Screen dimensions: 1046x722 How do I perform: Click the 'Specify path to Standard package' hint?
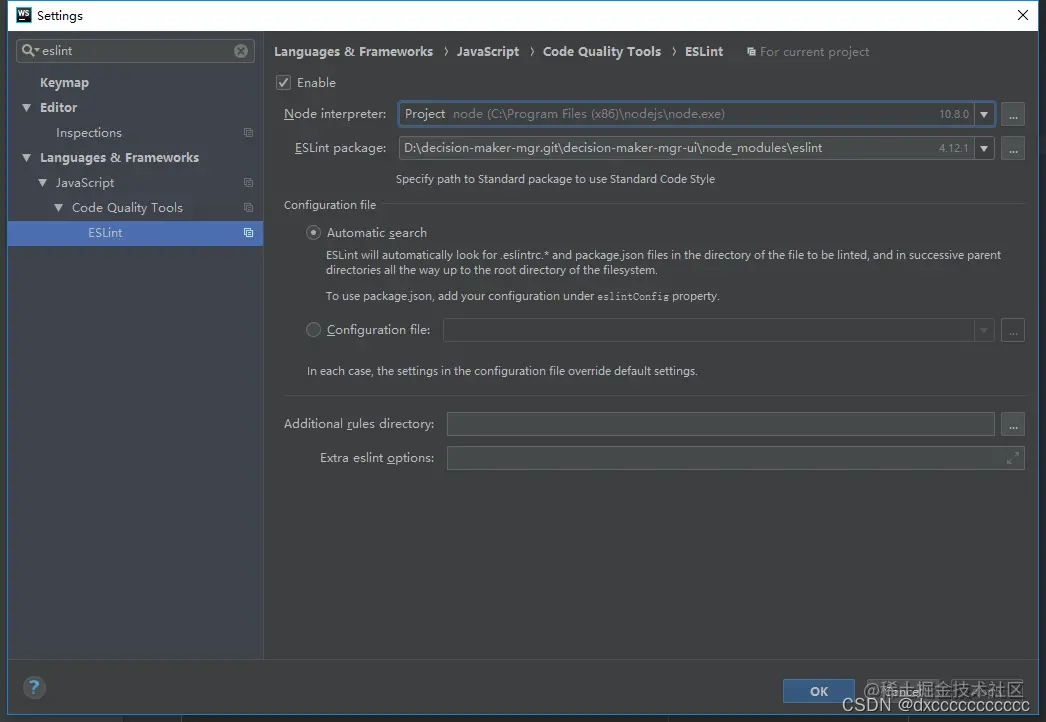(x=555, y=179)
